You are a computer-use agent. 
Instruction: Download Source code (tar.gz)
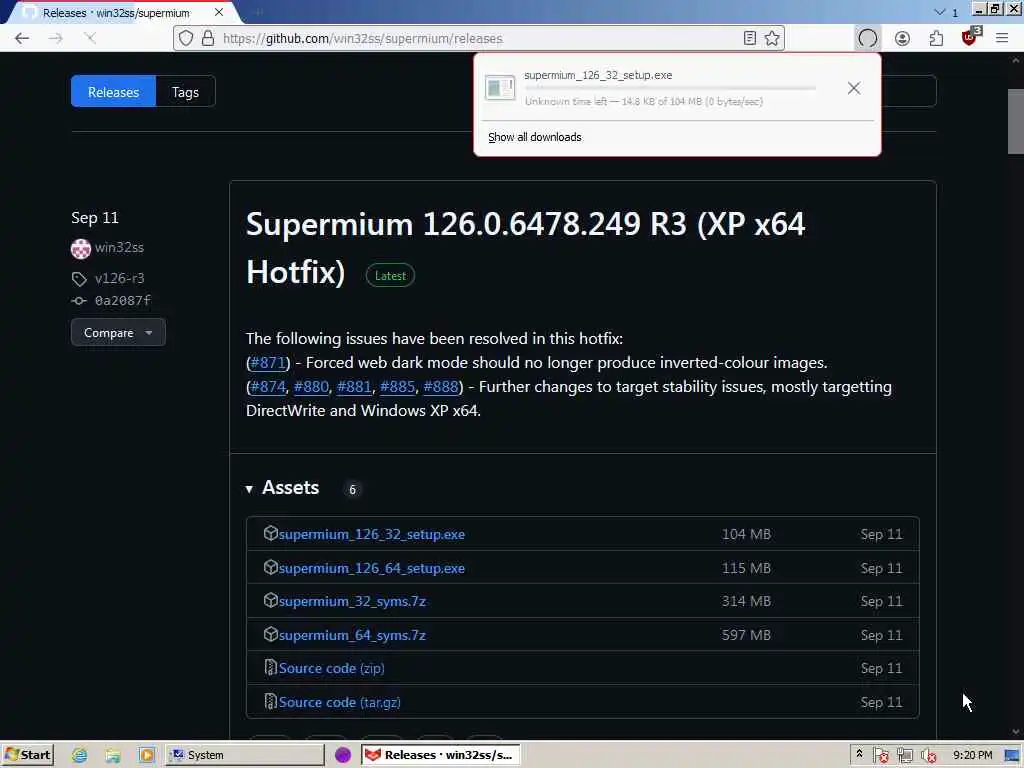[340, 703]
